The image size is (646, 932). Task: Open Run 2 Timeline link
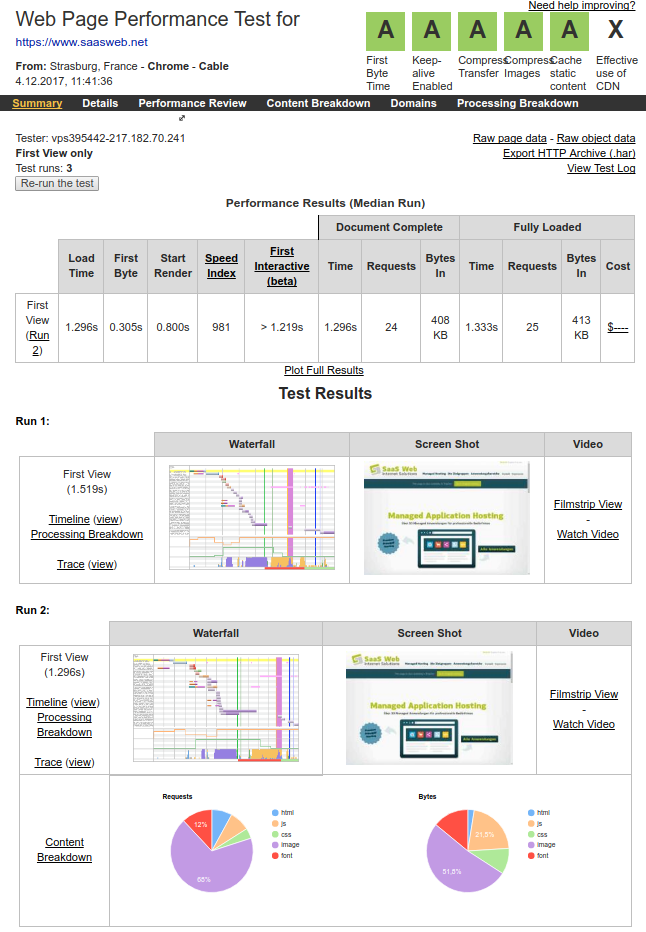pyautogui.click(x=47, y=702)
